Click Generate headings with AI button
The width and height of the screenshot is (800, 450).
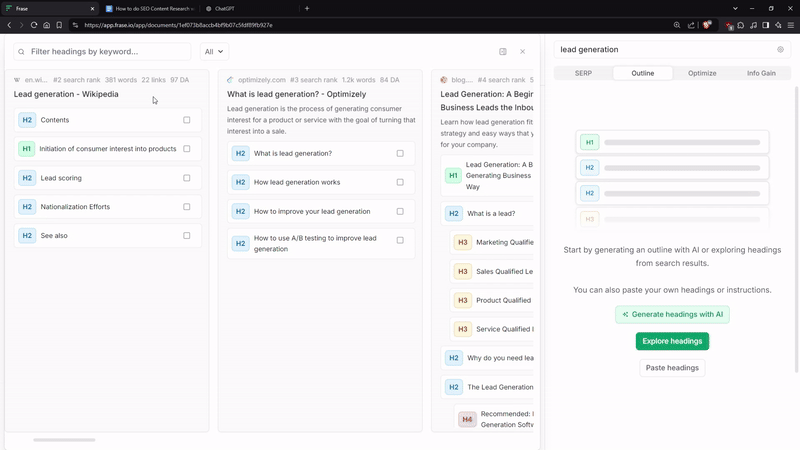(x=672, y=314)
